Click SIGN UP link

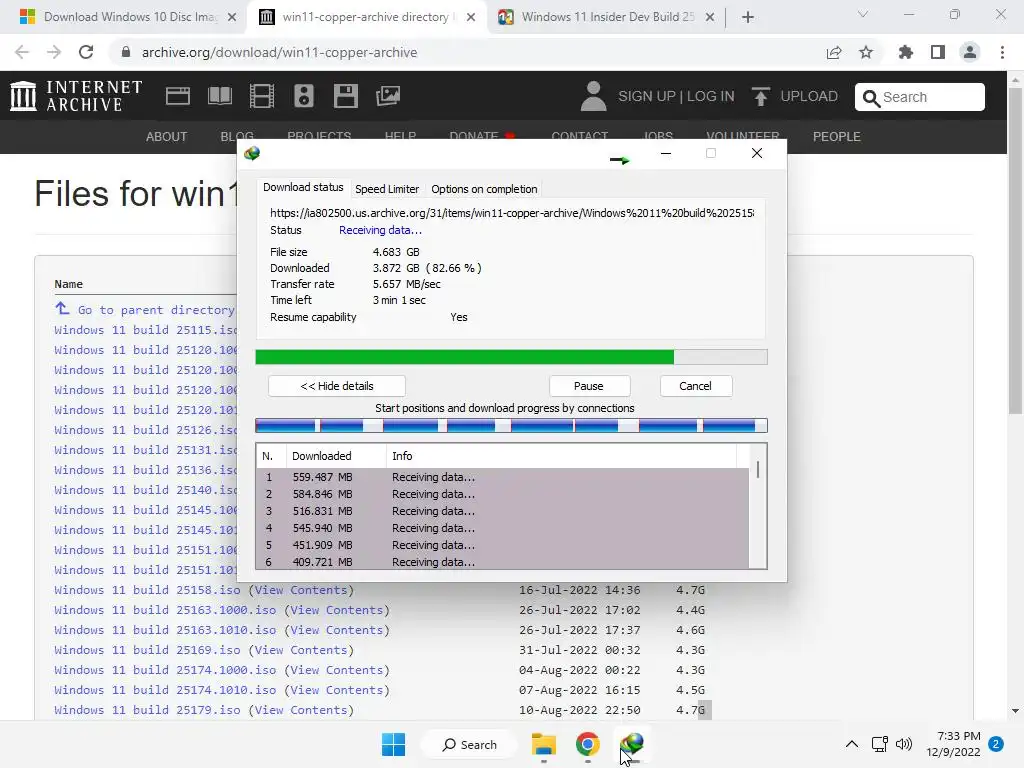click(x=647, y=96)
